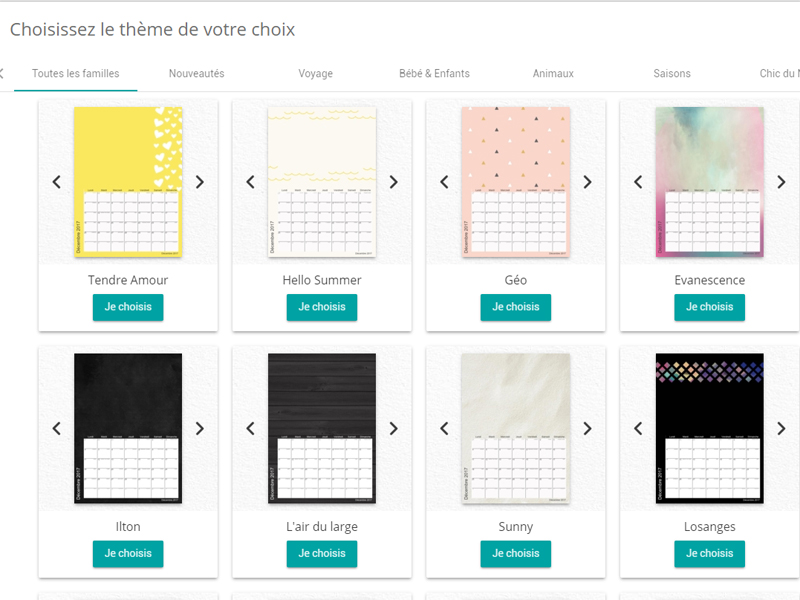Open the Animaux category tab
Viewport: 800px width, 600px height.
pos(553,73)
